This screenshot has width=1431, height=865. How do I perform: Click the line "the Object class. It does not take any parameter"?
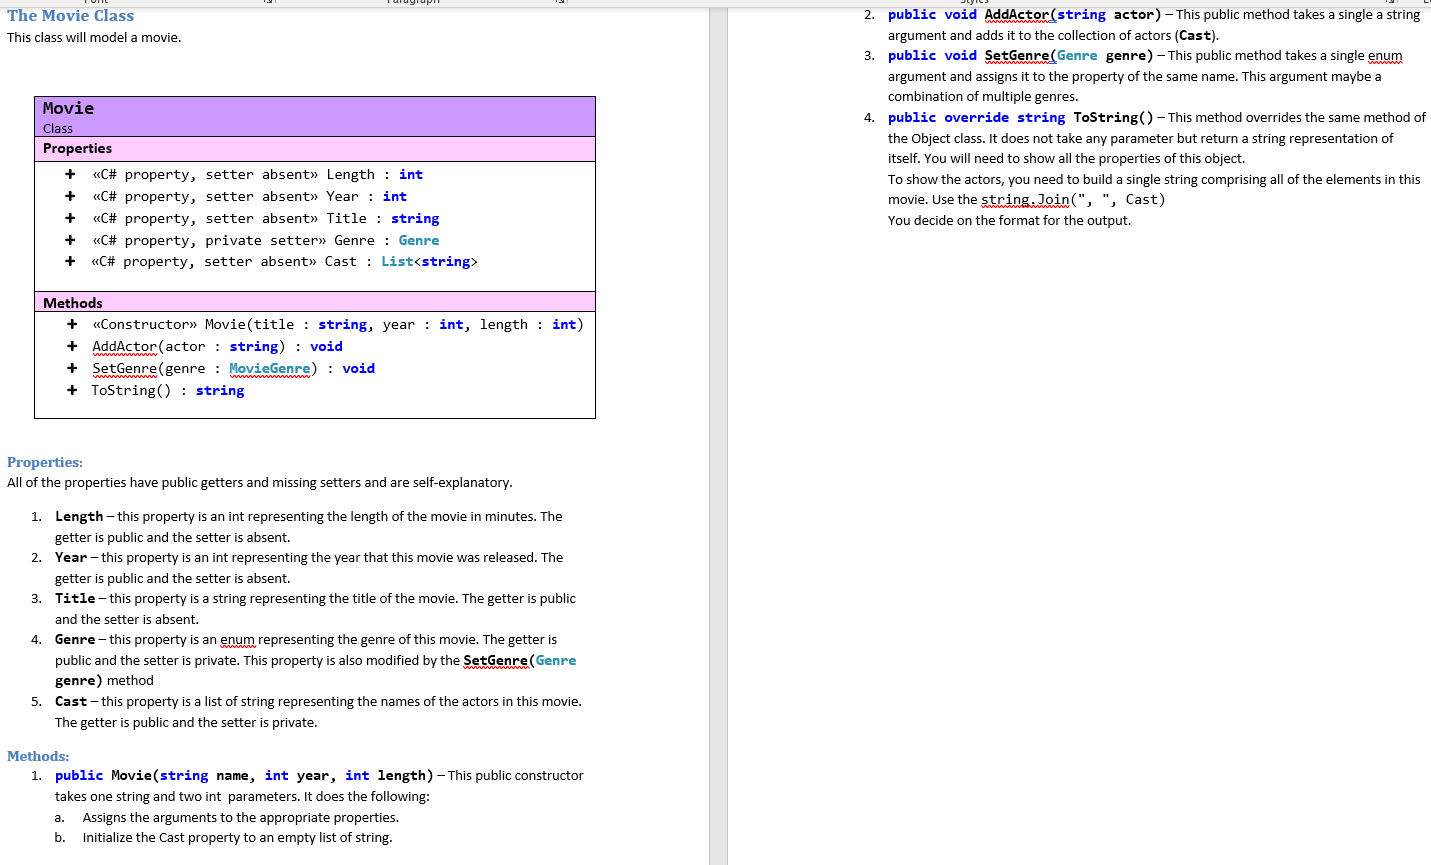[x=1140, y=139]
